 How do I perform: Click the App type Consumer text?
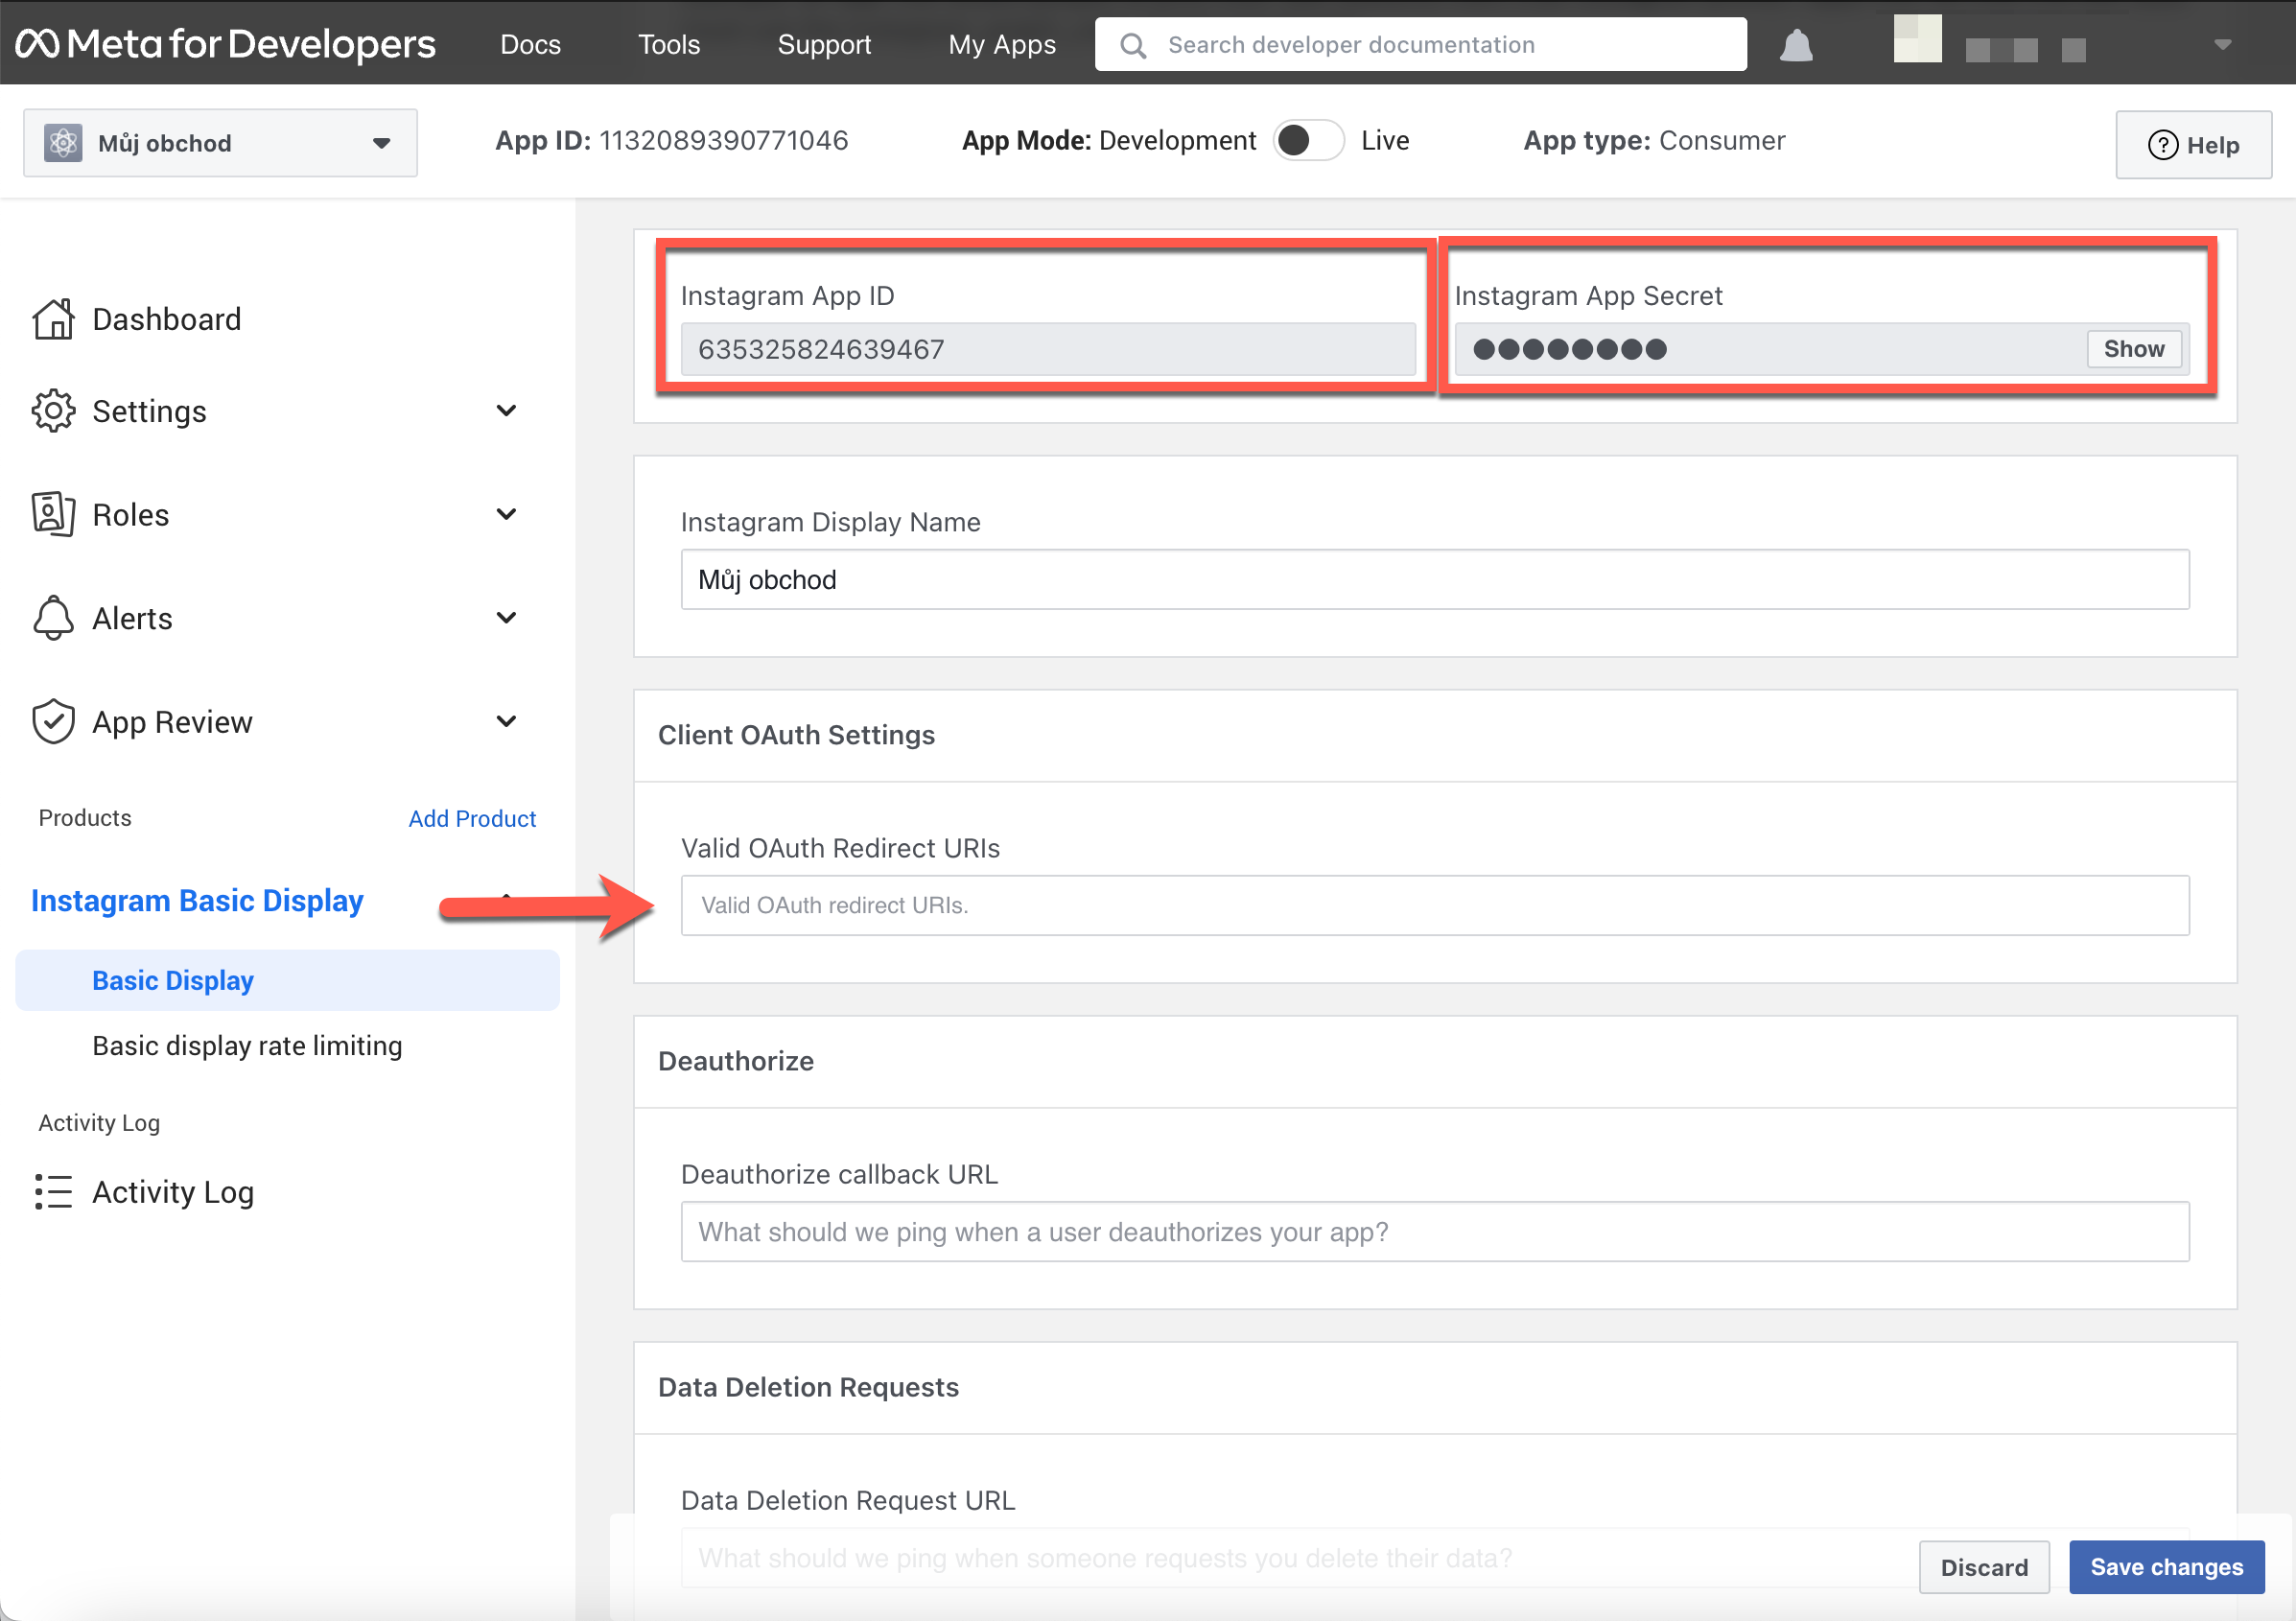(x=1654, y=141)
